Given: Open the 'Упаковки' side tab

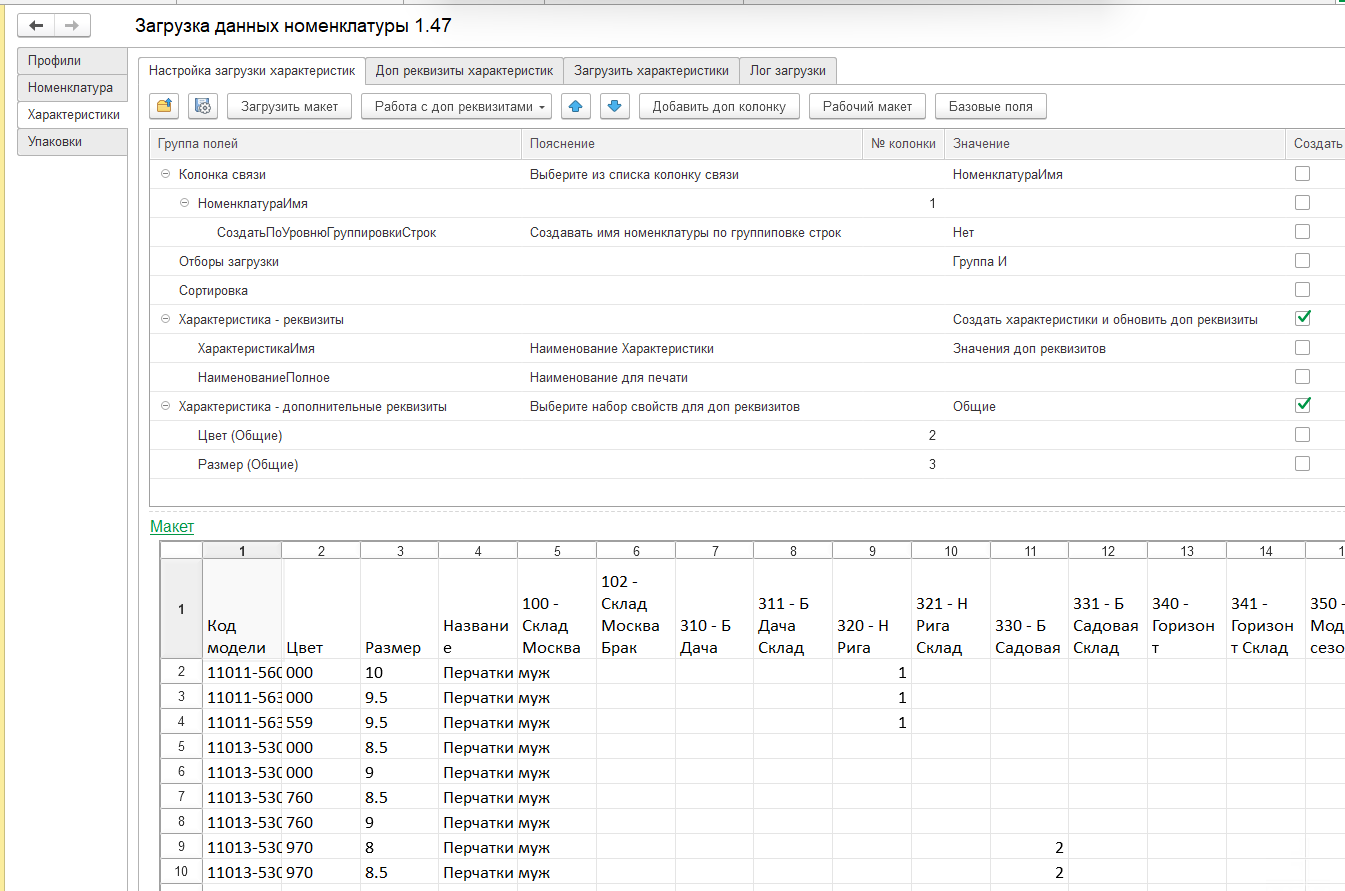Looking at the screenshot, I should [x=55, y=142].
